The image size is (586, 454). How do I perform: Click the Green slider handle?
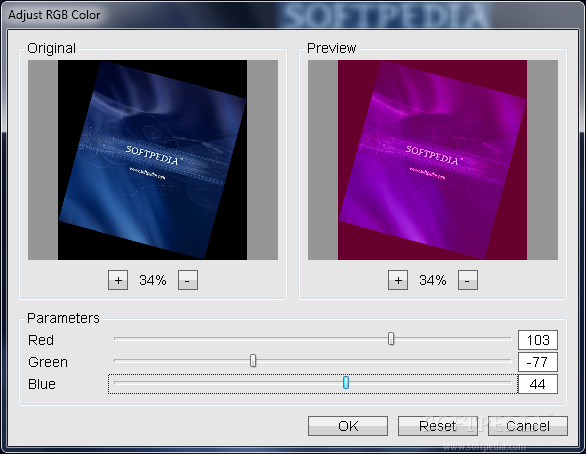253,361
